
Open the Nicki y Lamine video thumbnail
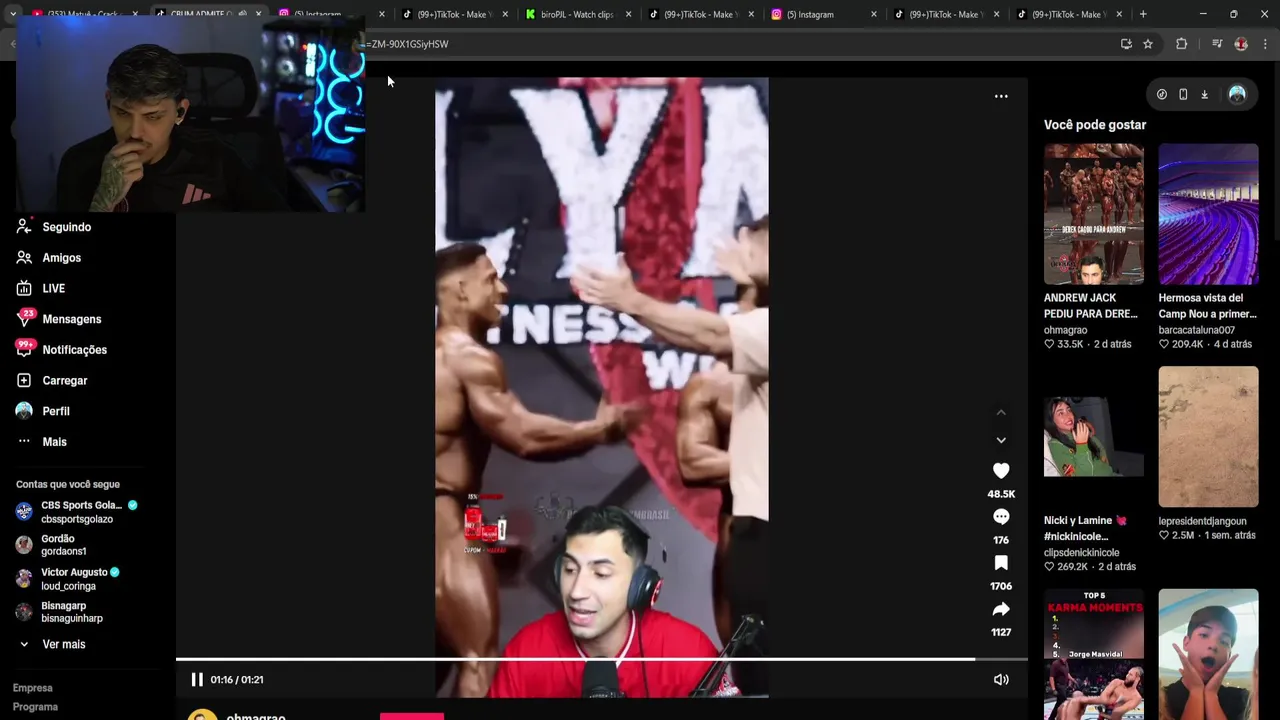click(1093, 437)
